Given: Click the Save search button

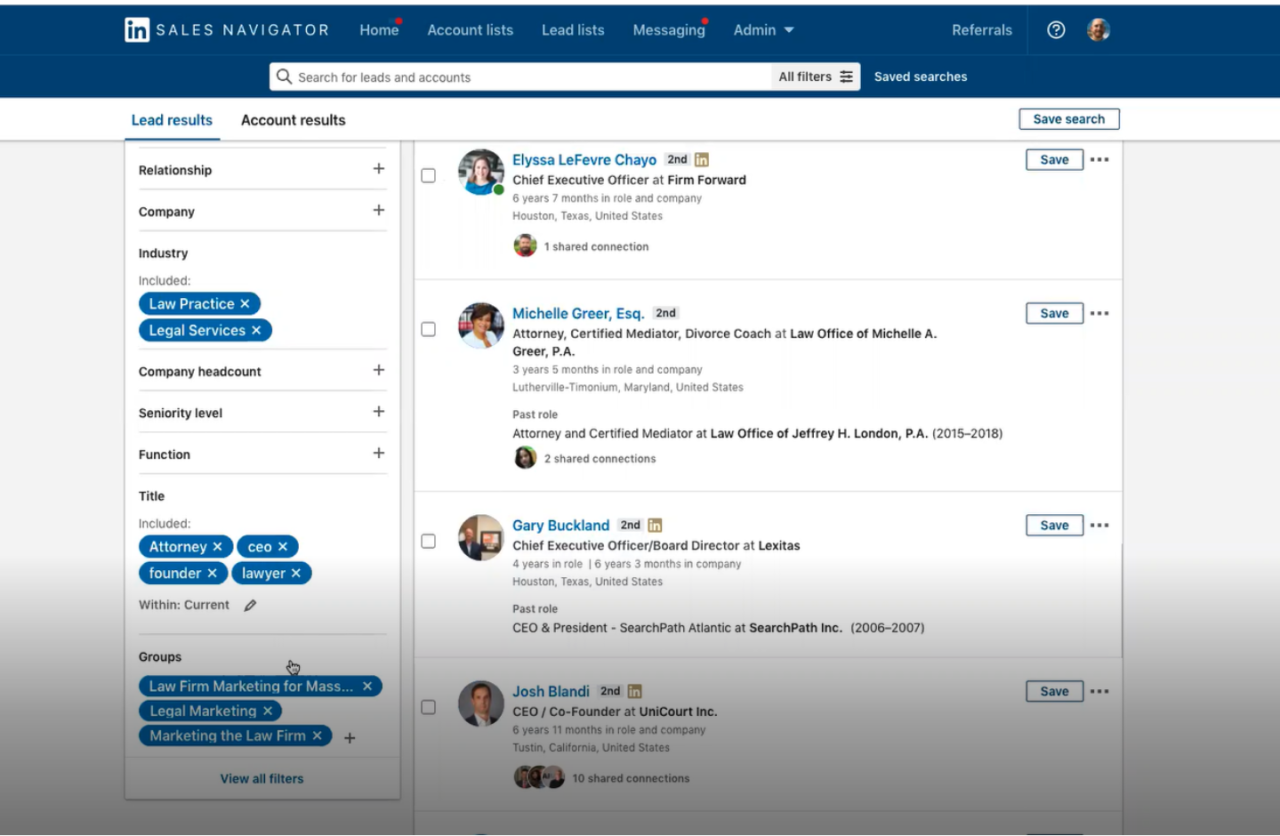Looking at the screenshot, I should tap(1068, 118).
